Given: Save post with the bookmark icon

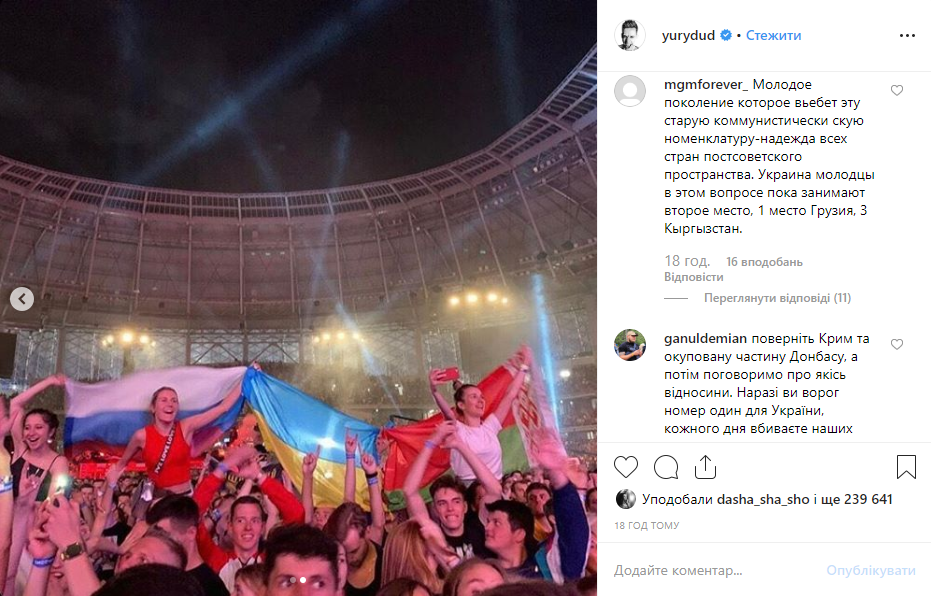Looking at the screenshot, I should tap(906, 467).
